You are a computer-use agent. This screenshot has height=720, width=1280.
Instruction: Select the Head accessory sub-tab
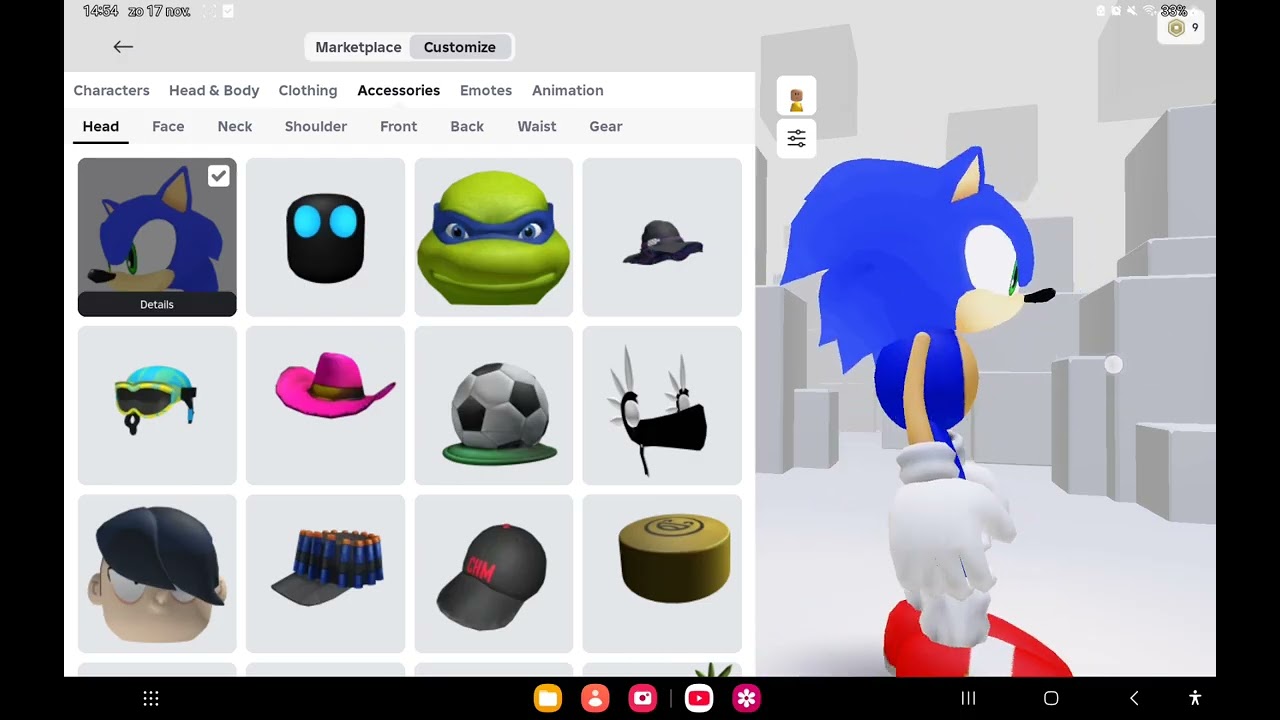pos(101,126)
